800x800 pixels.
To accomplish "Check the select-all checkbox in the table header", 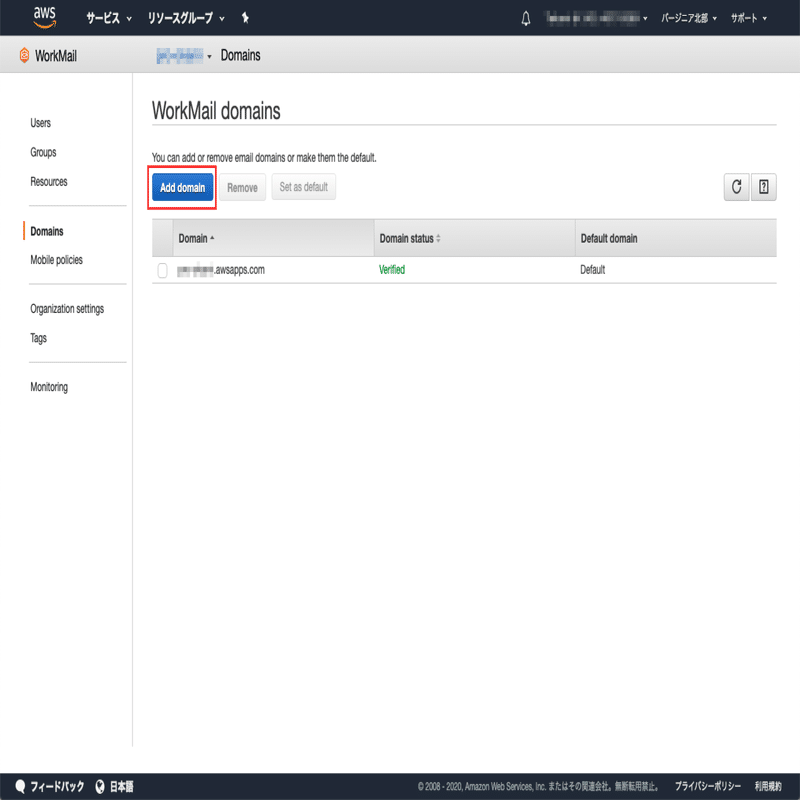I will (x=162, y=238).
